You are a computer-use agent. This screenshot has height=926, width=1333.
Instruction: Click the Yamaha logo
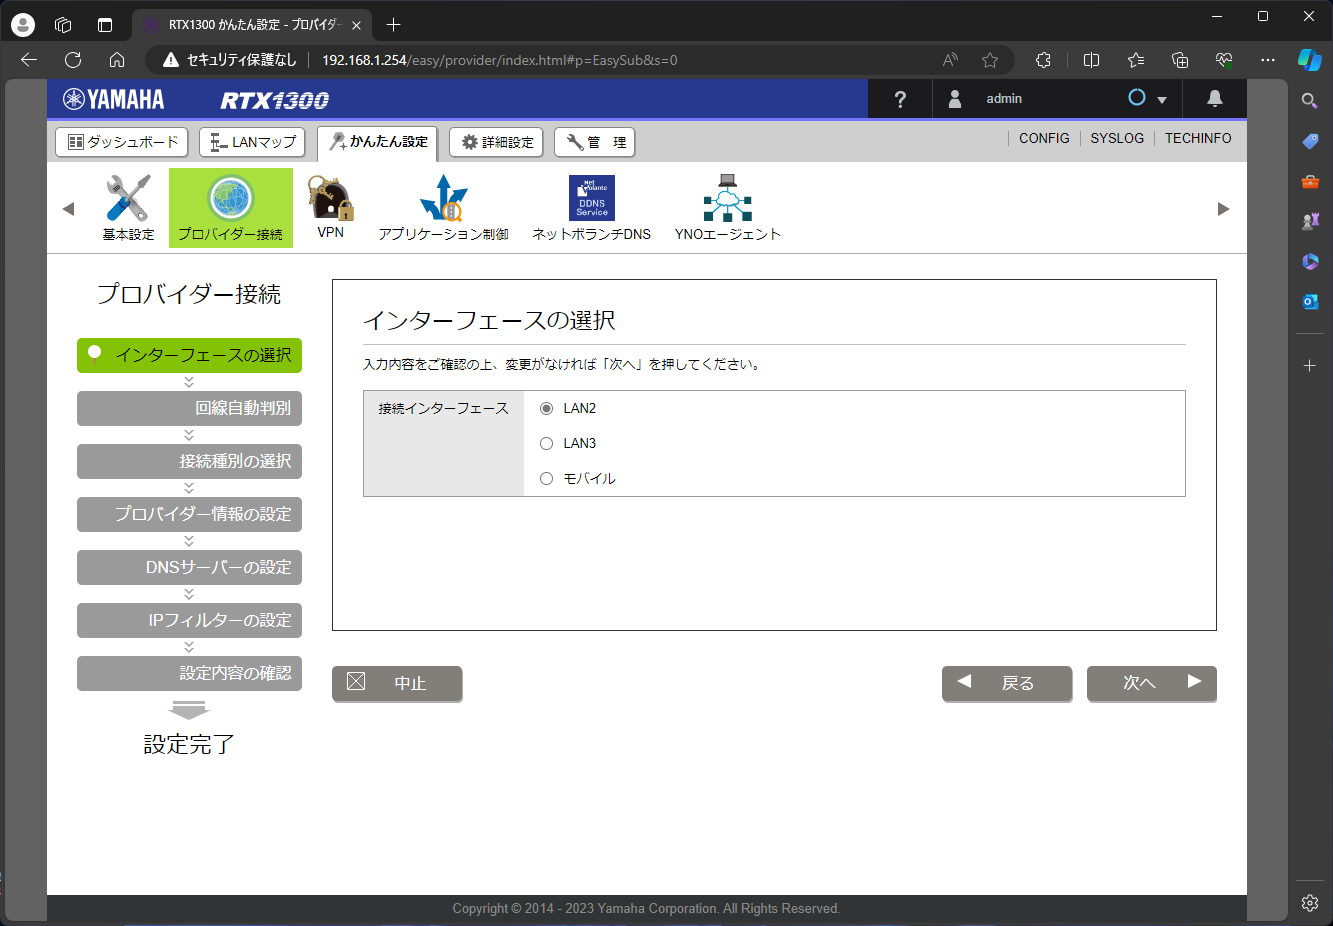click(114, 99)
